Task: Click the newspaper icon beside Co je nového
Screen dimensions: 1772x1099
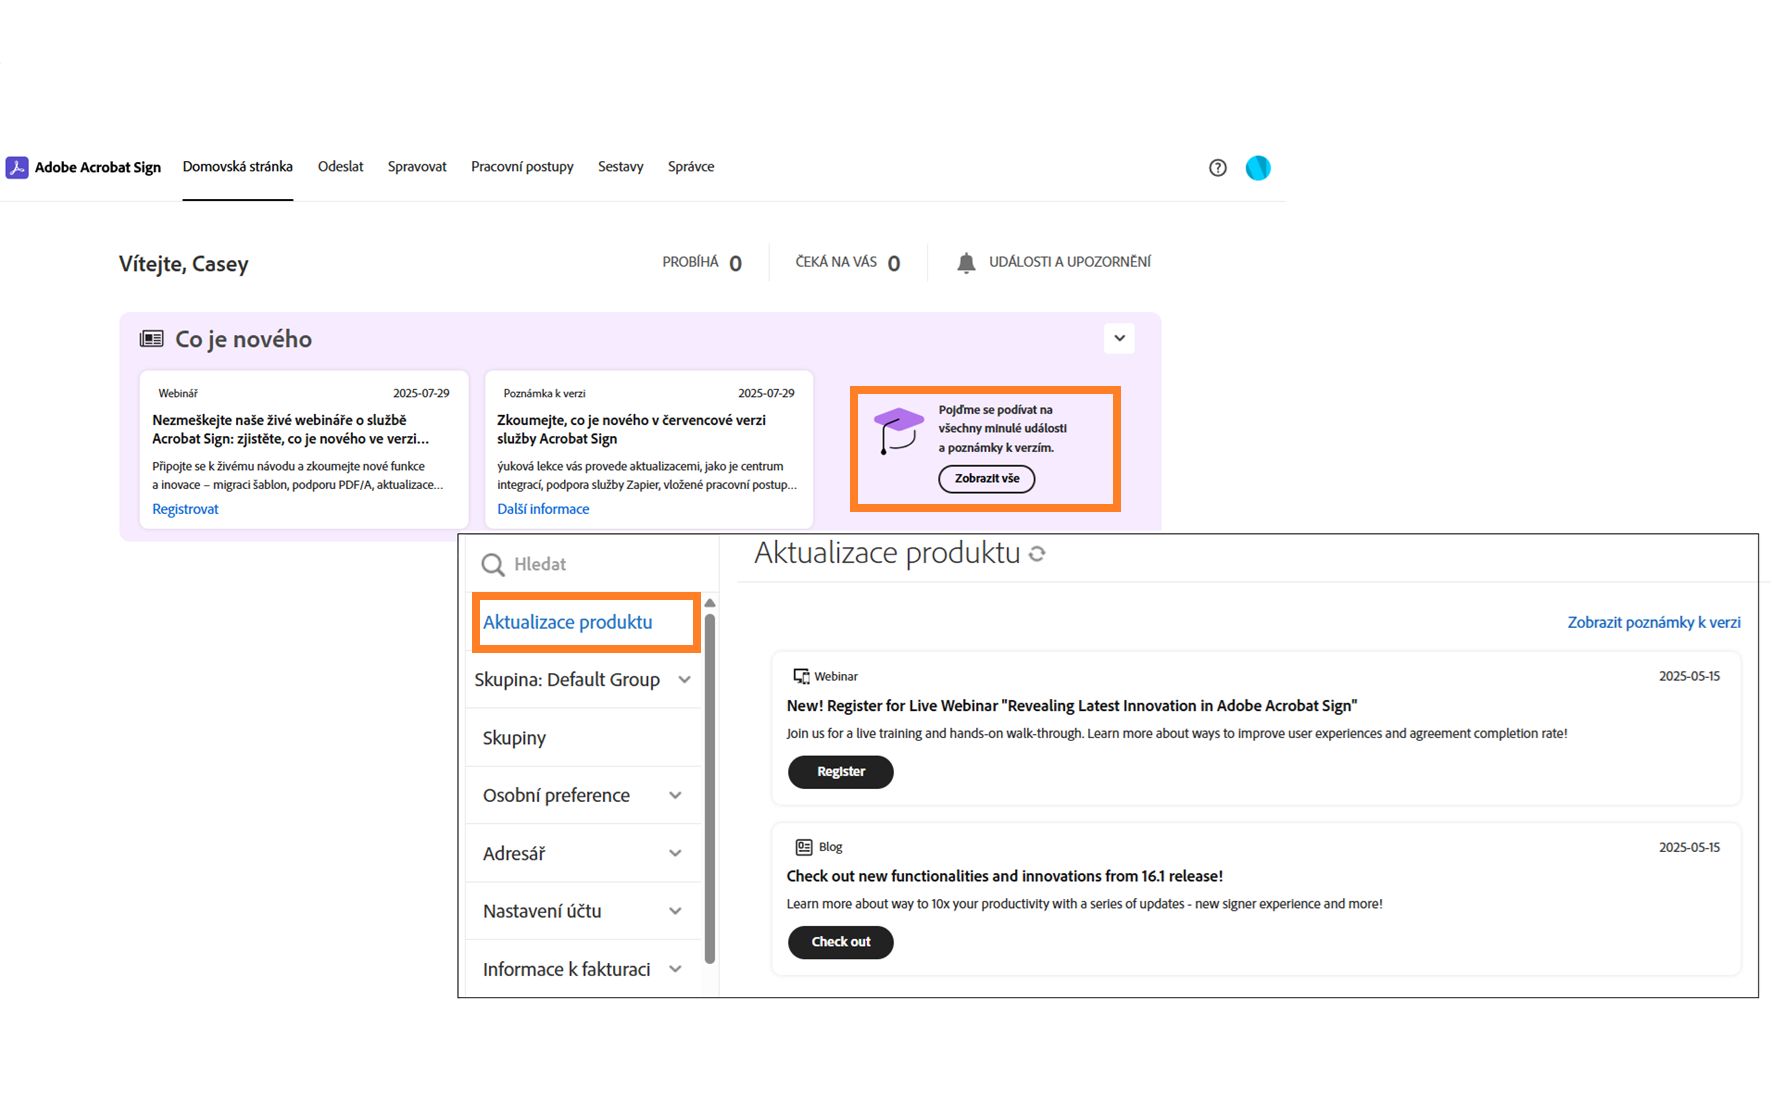Action: [152, 339]
